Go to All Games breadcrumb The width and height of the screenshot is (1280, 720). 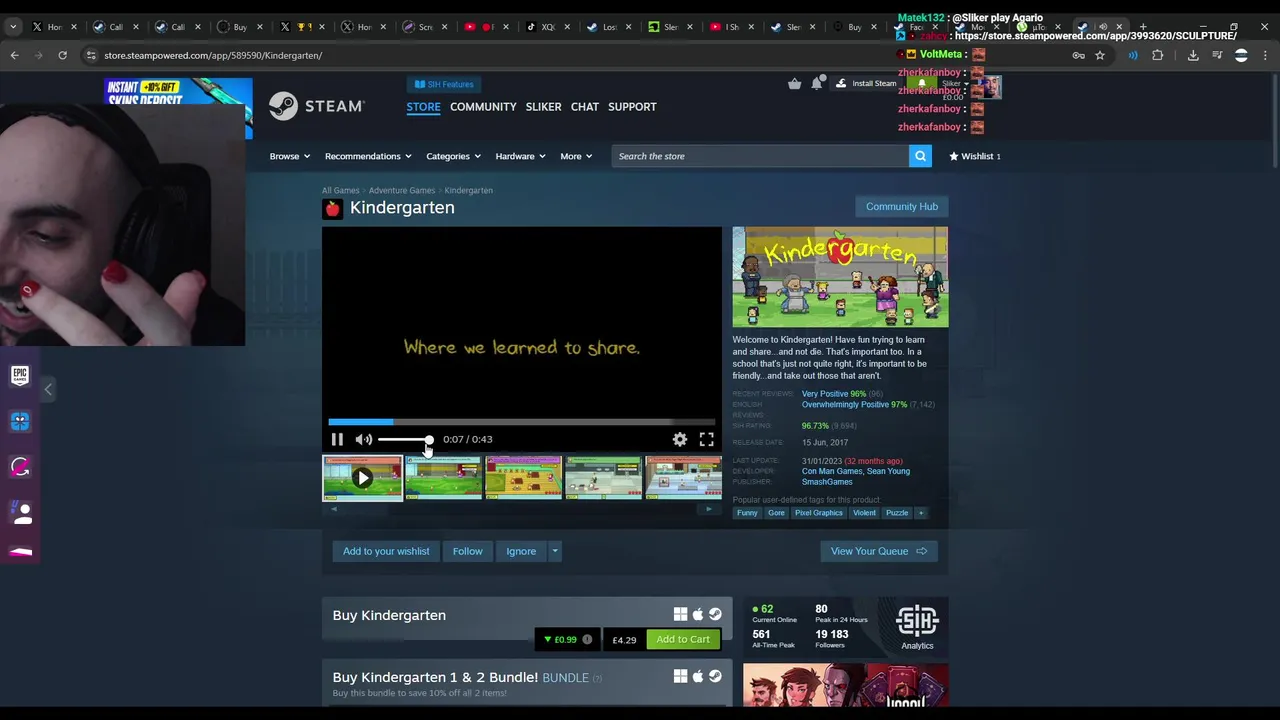point(340,190)
